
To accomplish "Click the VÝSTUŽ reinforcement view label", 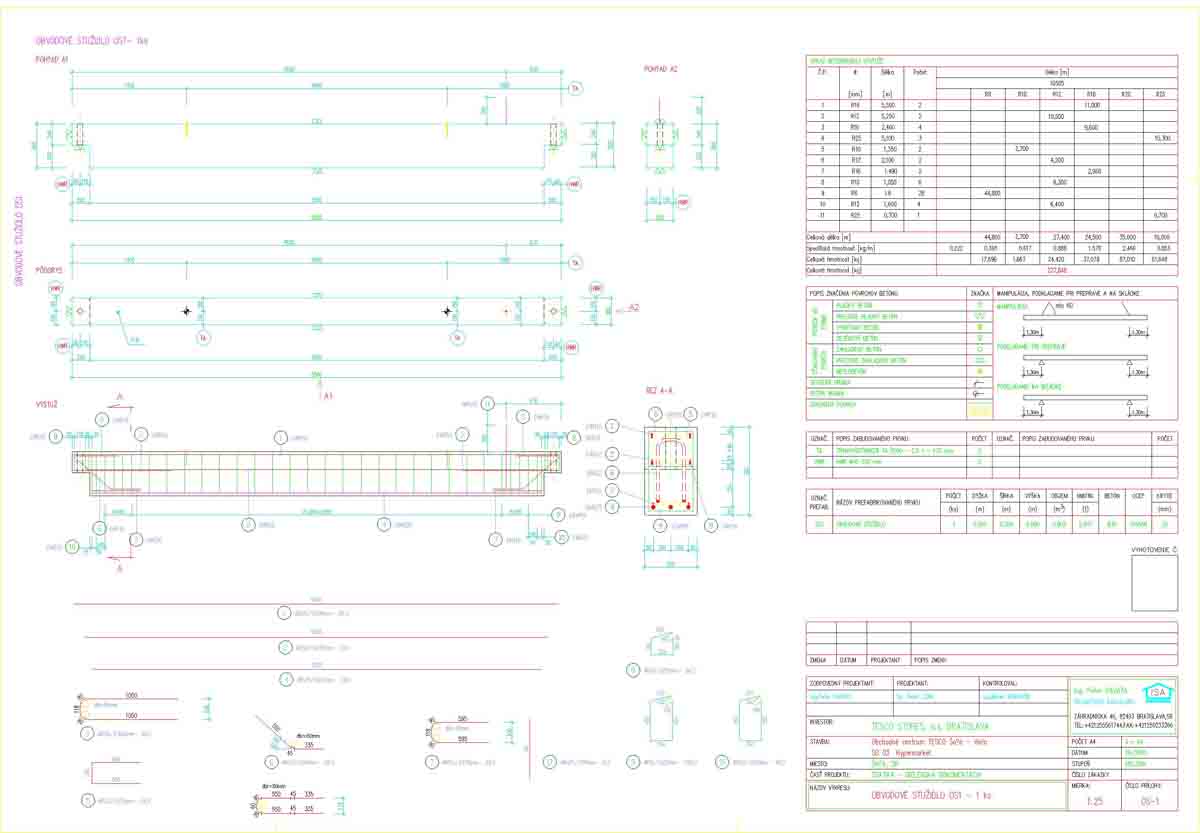I will point(47,404).
